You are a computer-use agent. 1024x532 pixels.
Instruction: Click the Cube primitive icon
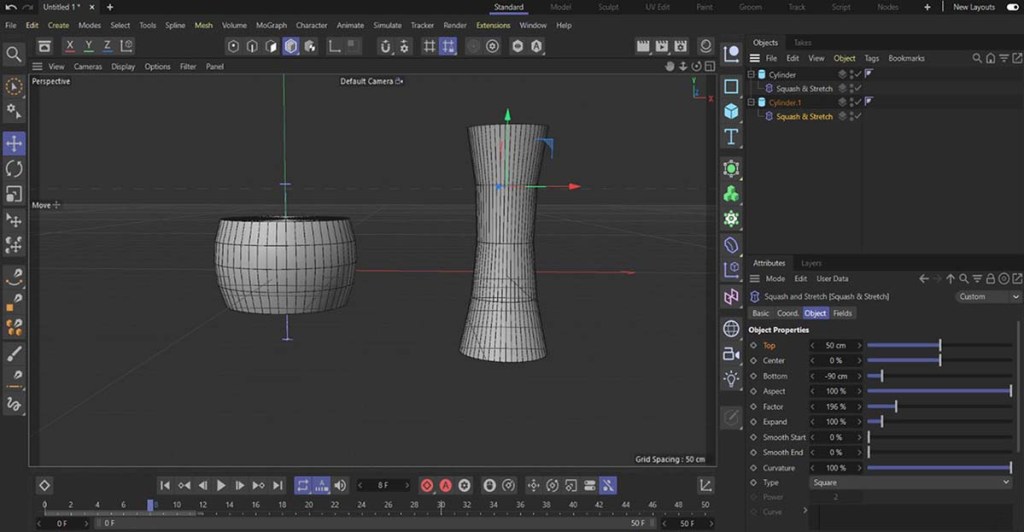click(731, 111)
